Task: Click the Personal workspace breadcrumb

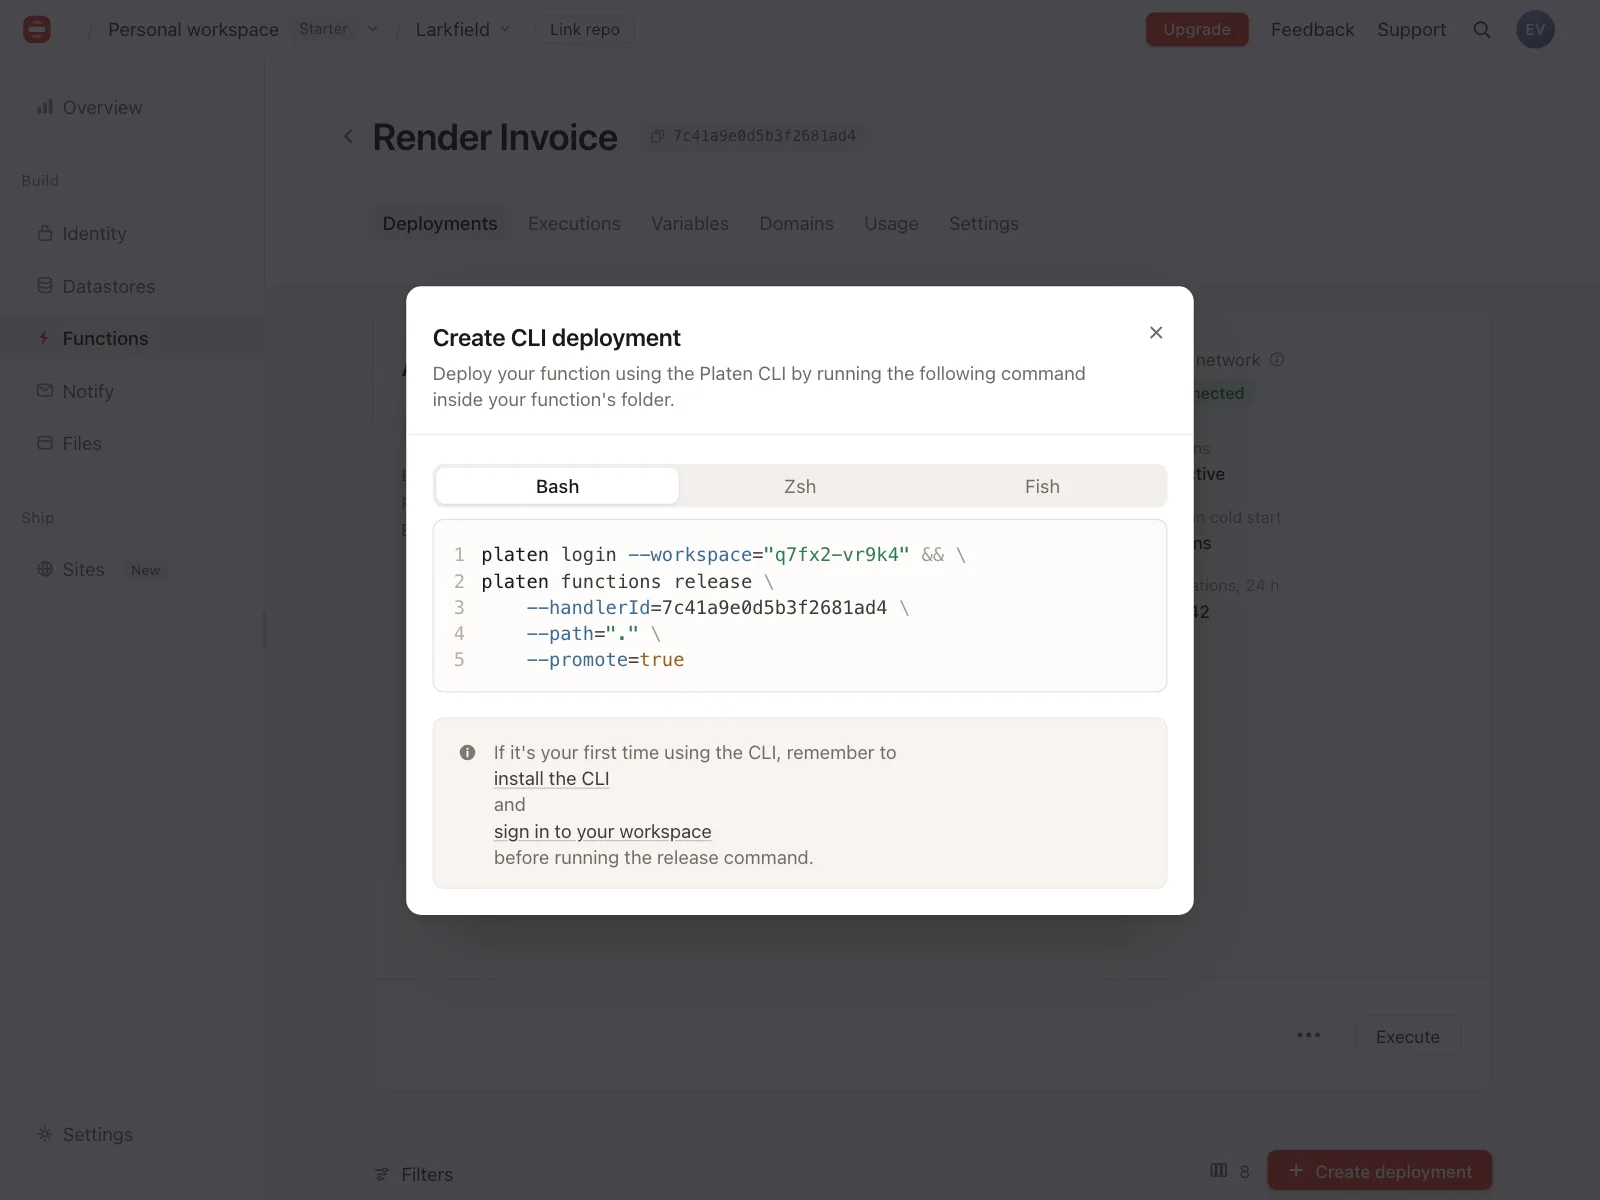Action: (x=193, y=29)
